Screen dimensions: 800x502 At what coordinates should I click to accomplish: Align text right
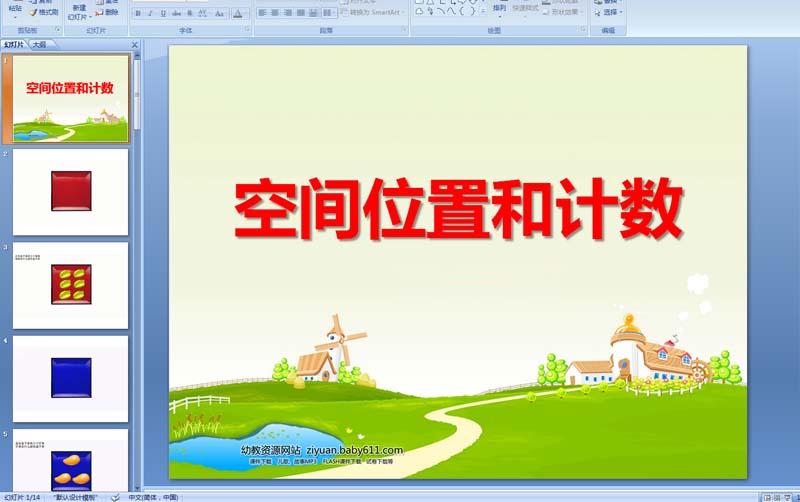(x=288, y=12)
